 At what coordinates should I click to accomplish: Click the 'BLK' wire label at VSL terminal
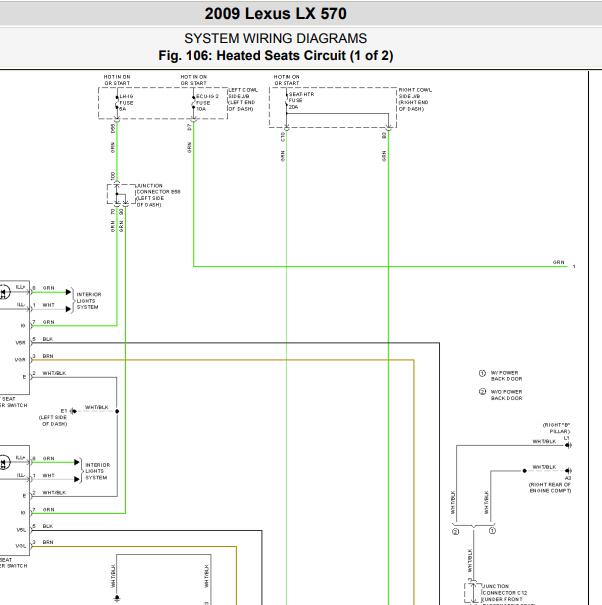[x=47, y=526]
